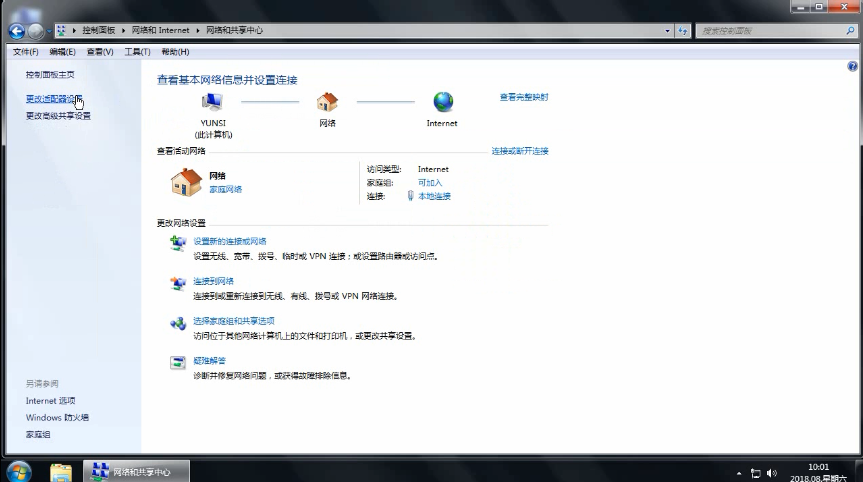The width and height of the screenshot is (863, 482).
Task: Click the YUNSI computer icon in network map
Action: [212, 102]
